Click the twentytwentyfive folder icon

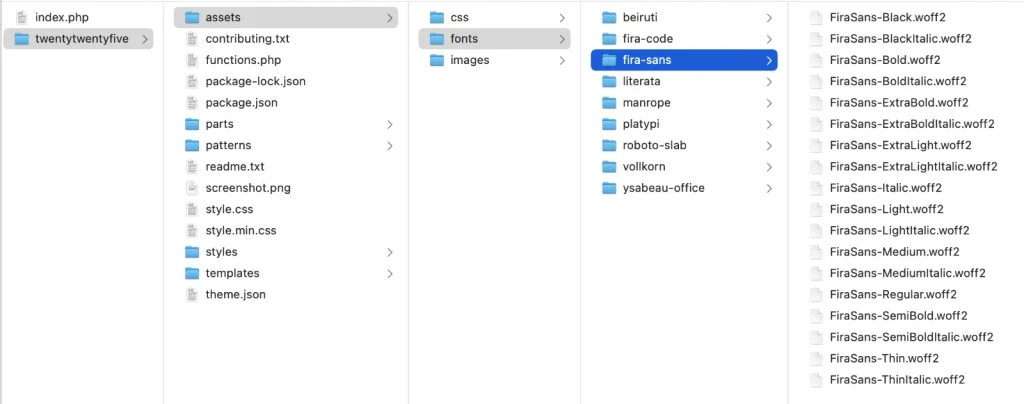(22, 39)
